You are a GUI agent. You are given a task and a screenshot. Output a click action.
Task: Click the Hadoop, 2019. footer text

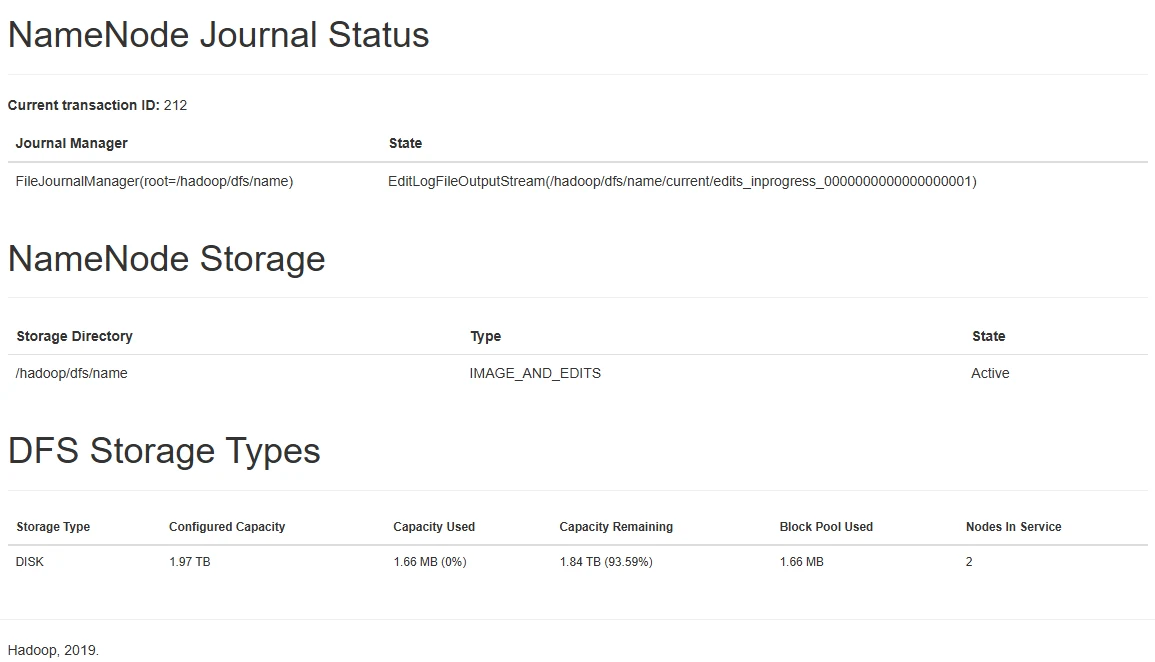[x=53, y=650]
